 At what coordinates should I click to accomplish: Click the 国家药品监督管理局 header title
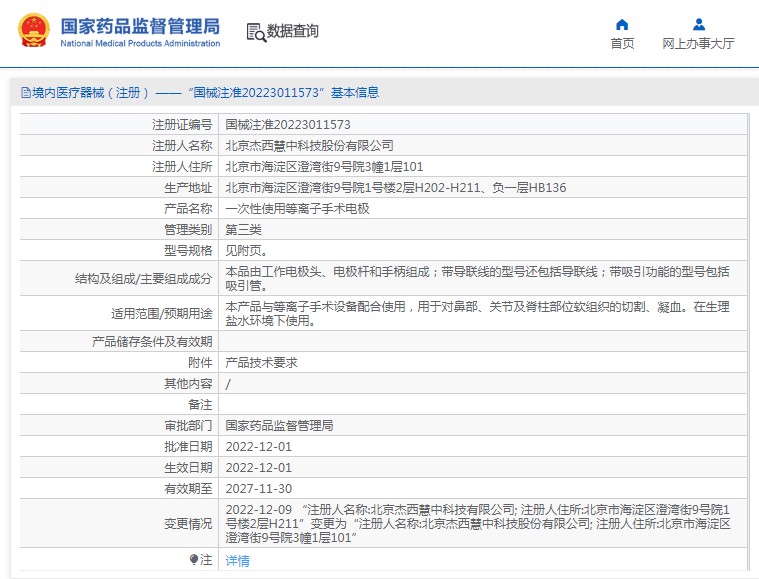point(140,27)
